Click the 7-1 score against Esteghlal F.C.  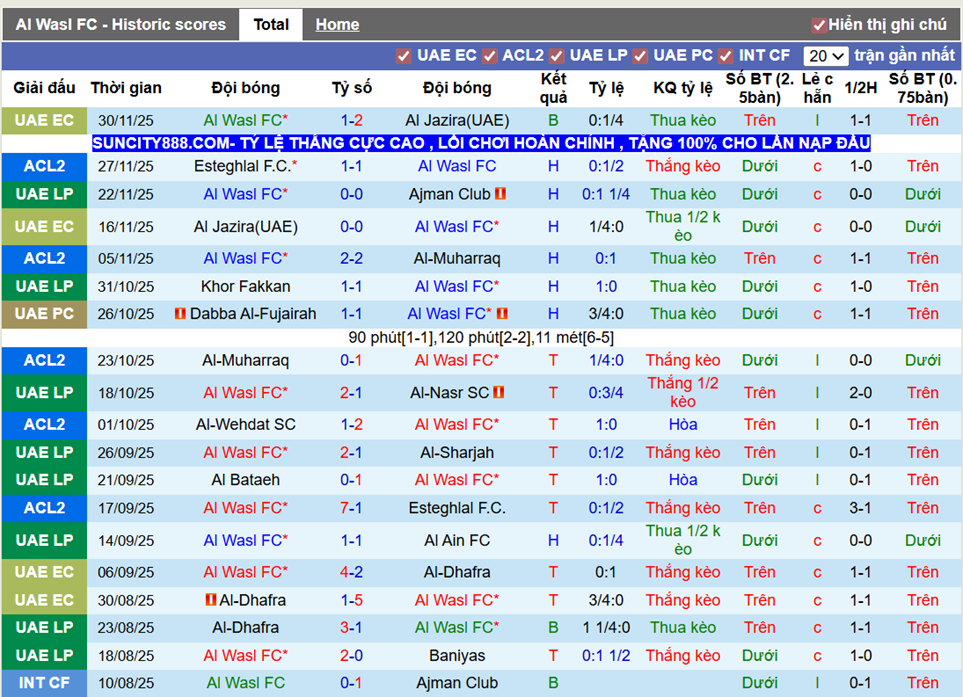point(352,508)
